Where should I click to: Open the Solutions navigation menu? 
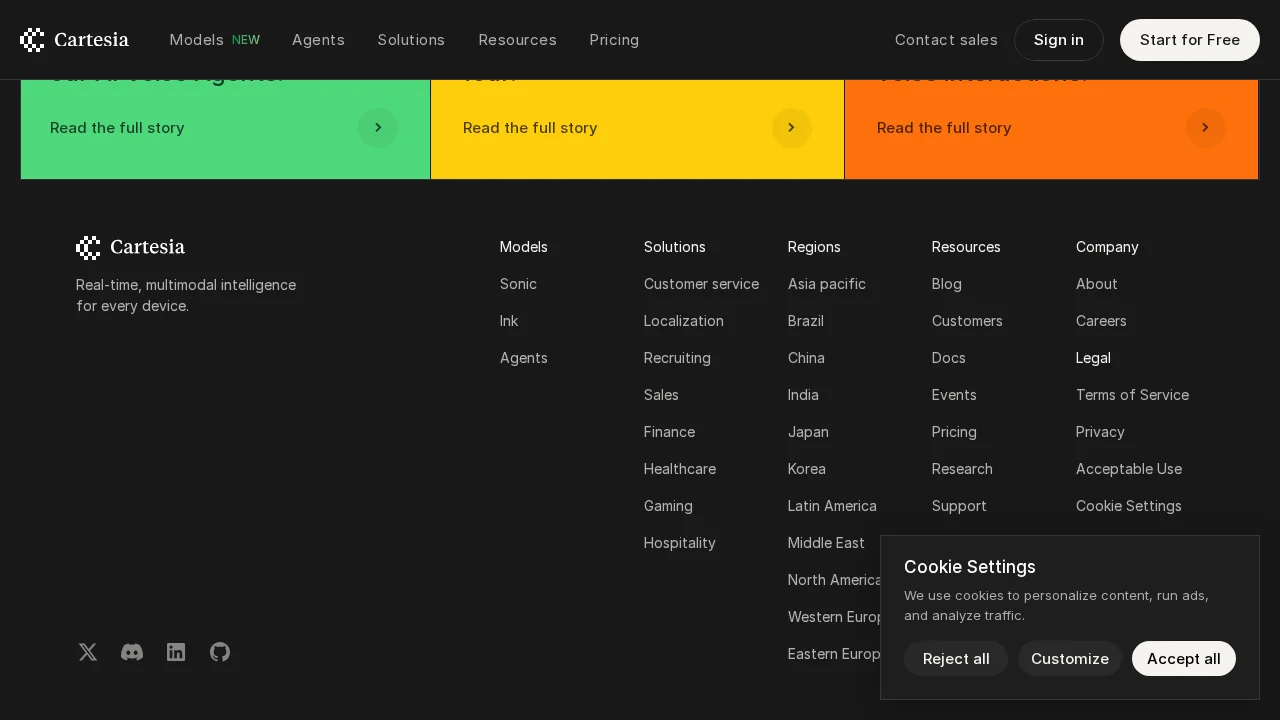411,40
